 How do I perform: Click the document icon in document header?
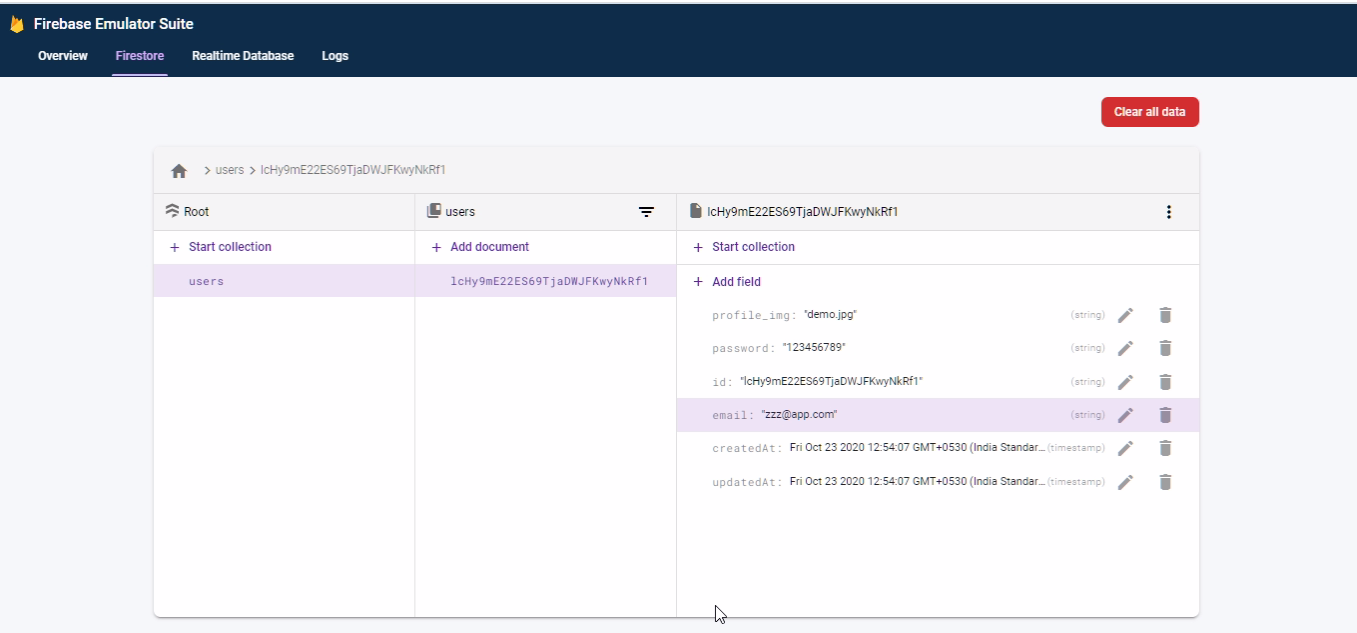[x=696, y=212]
